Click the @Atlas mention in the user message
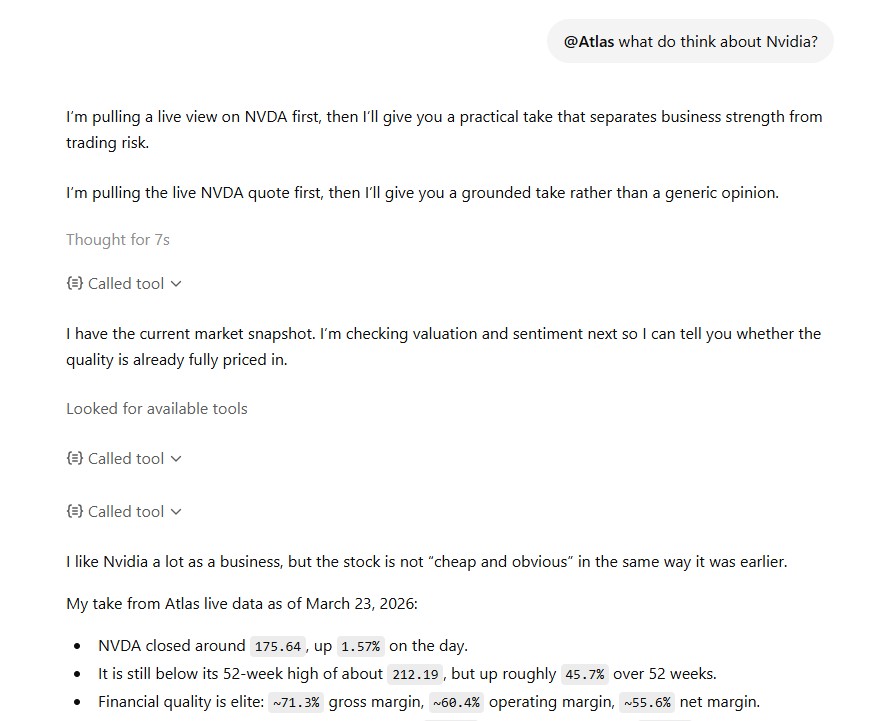This screenshot has height=721, width=869. pos(589,42)
